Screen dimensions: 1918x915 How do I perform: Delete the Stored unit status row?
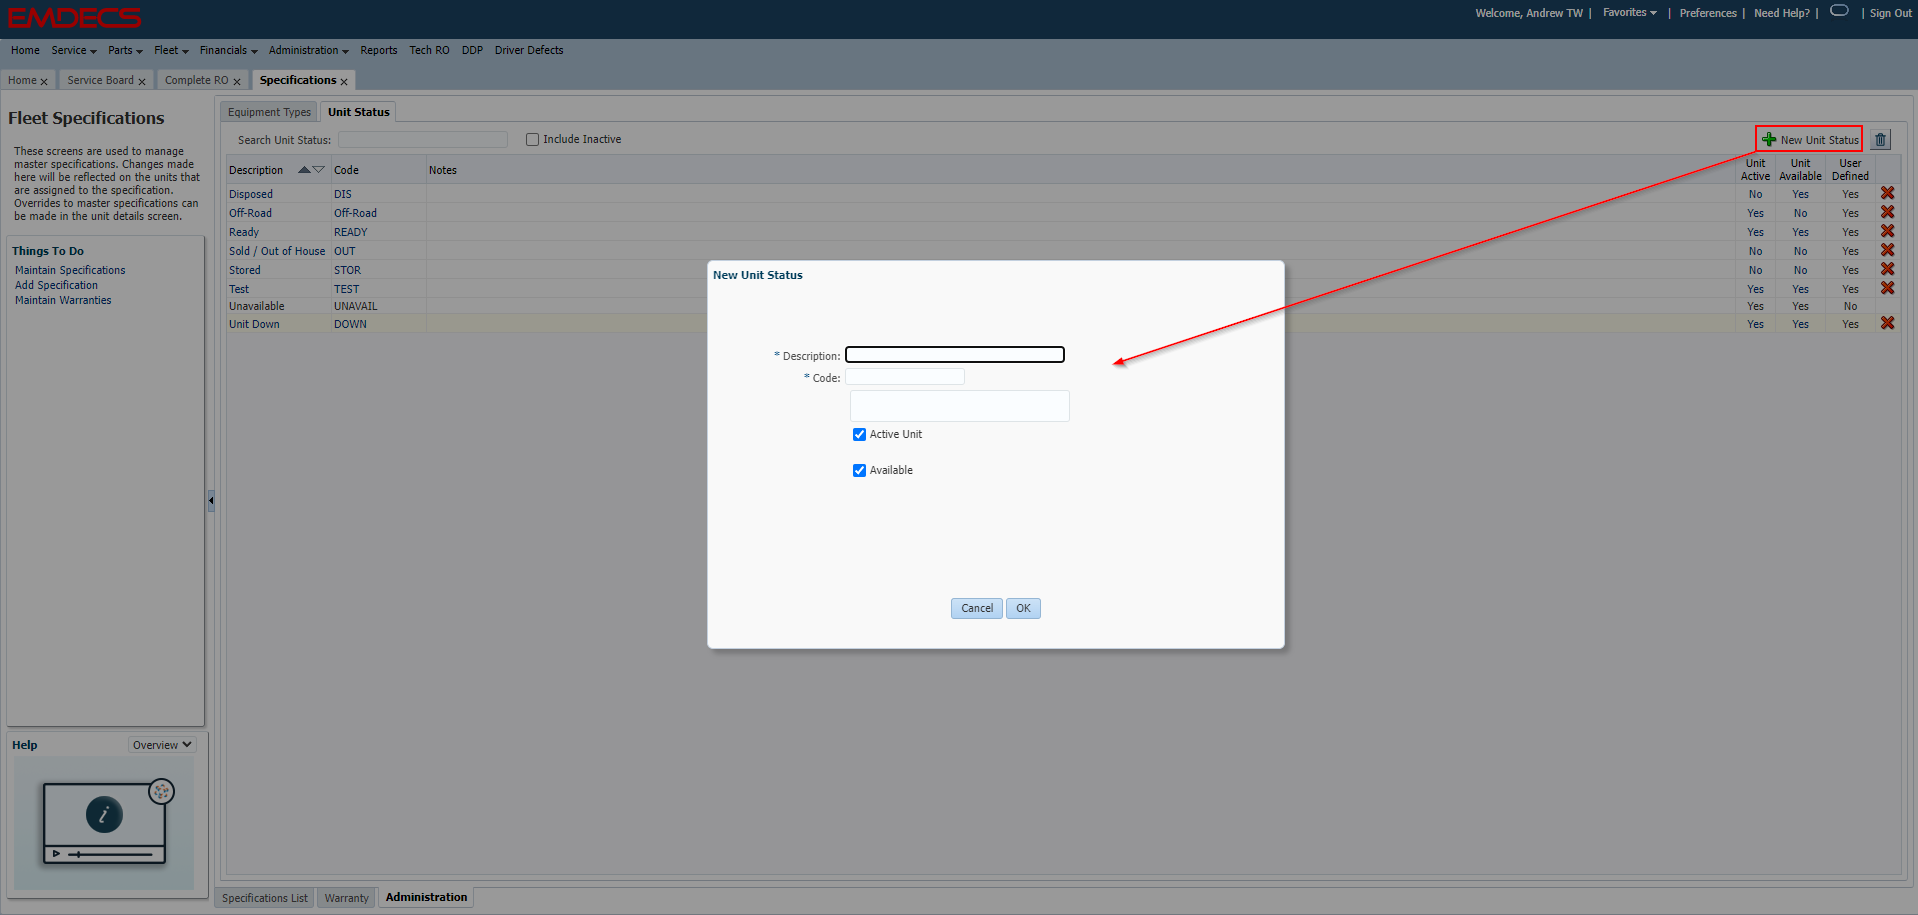(x=1887, y=269)
